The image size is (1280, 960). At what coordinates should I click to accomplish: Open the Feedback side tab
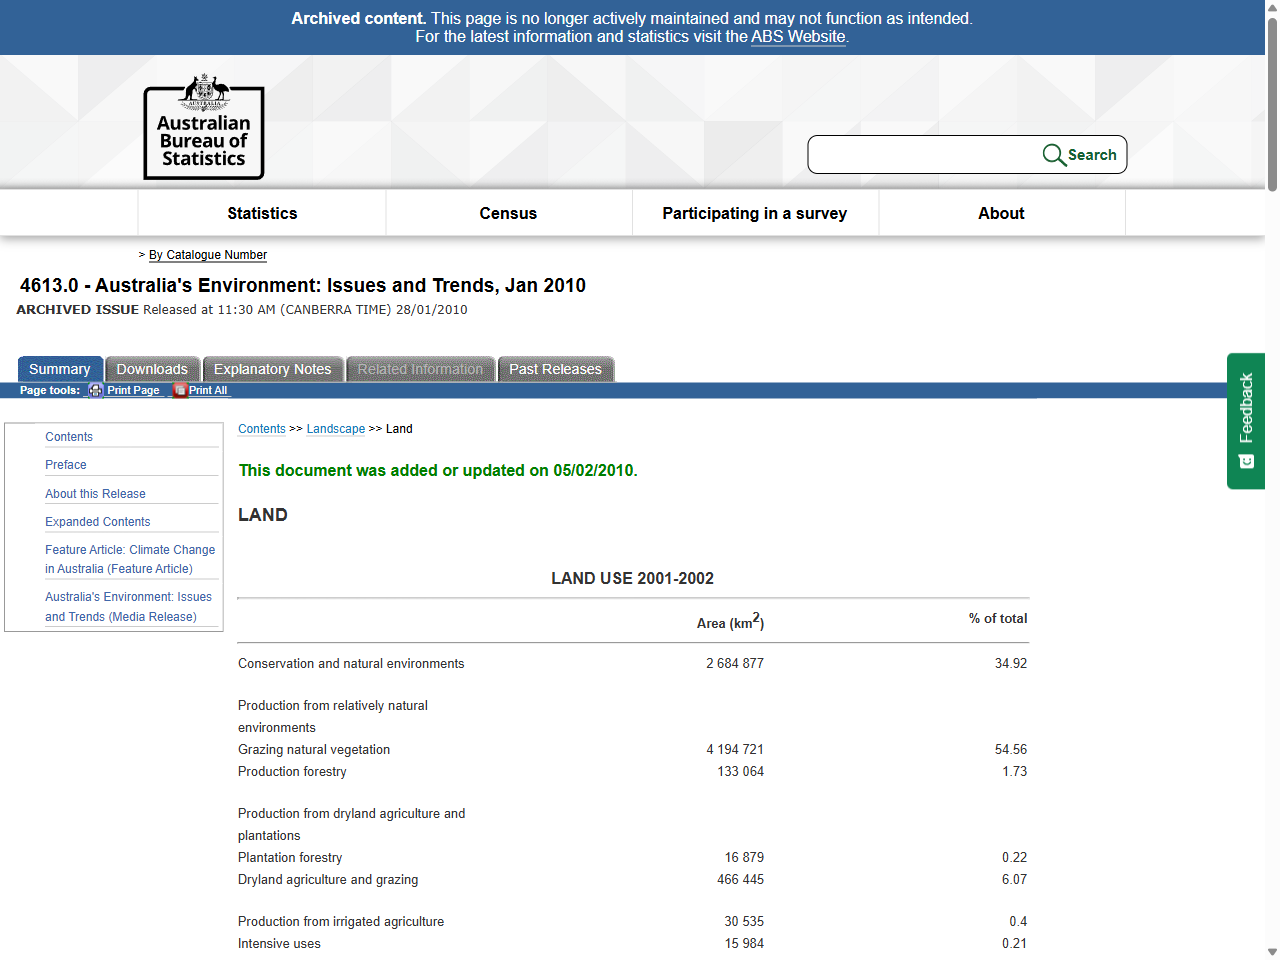[1246, 421]
